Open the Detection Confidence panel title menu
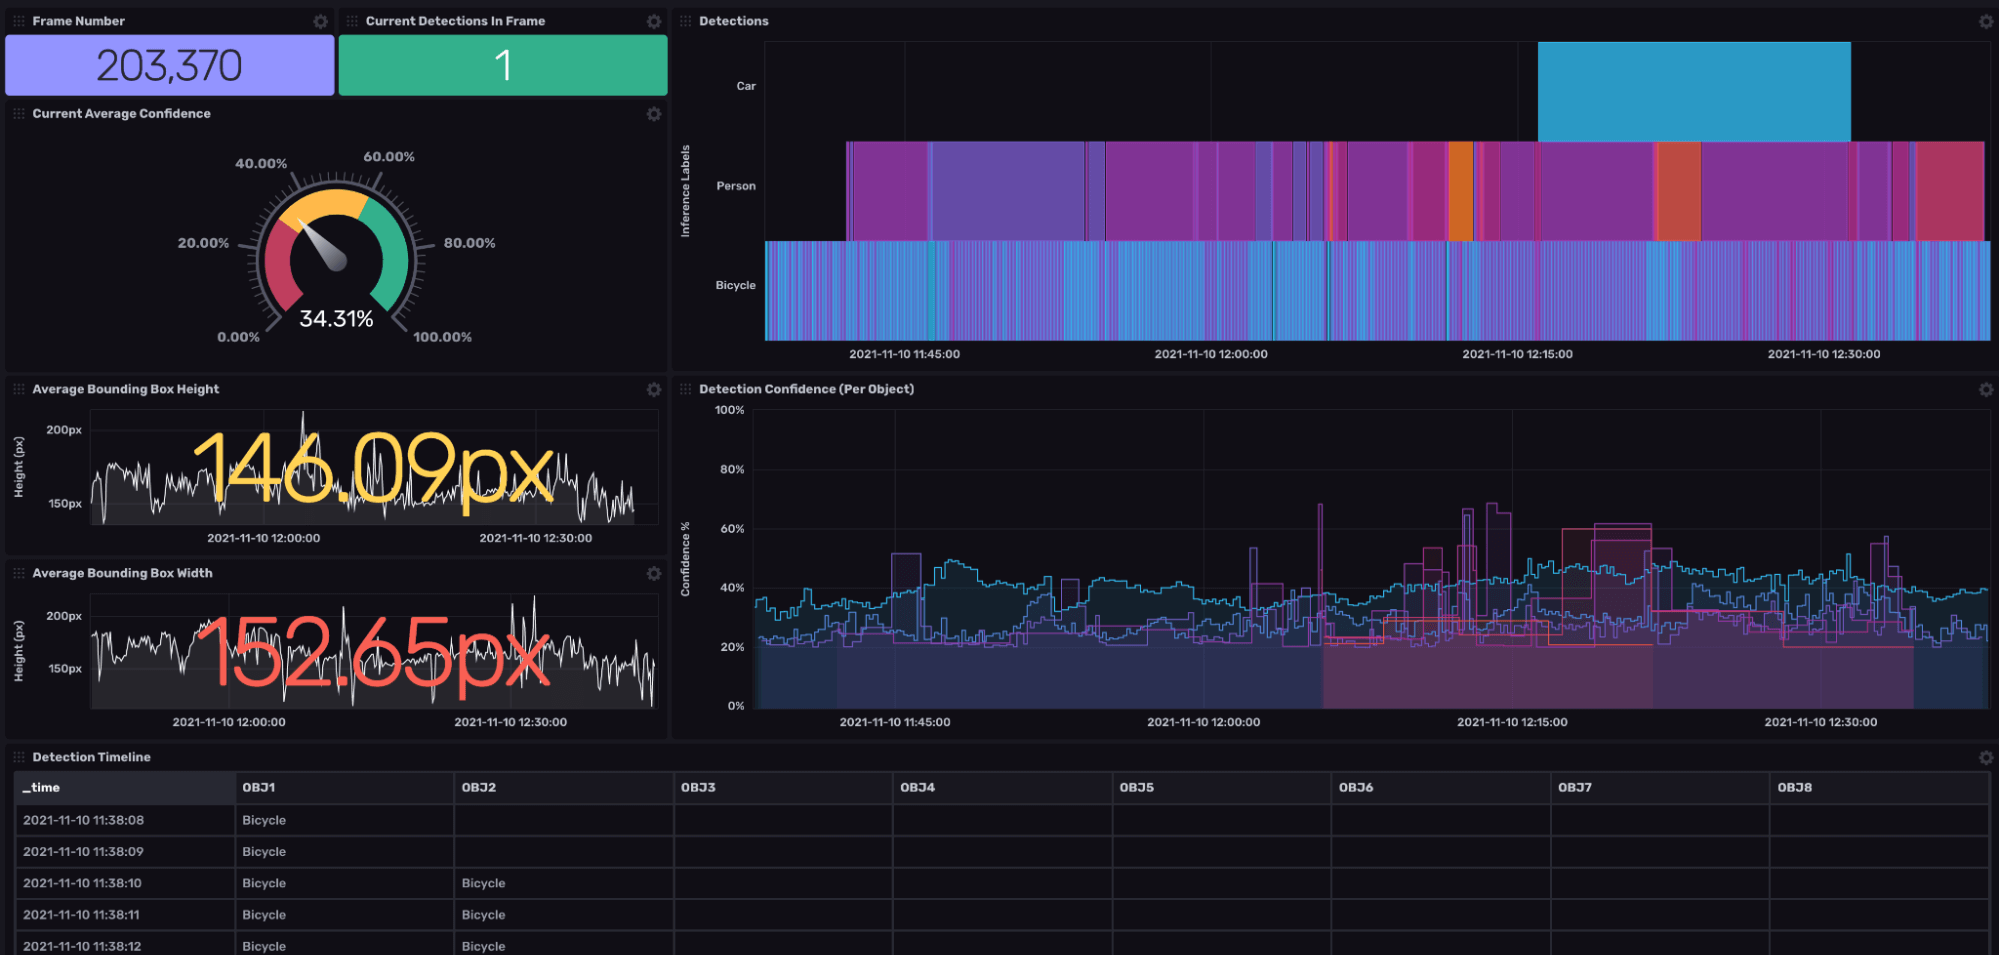The width and height of the screenshot is (1999, 955). [x=806, y=389]
